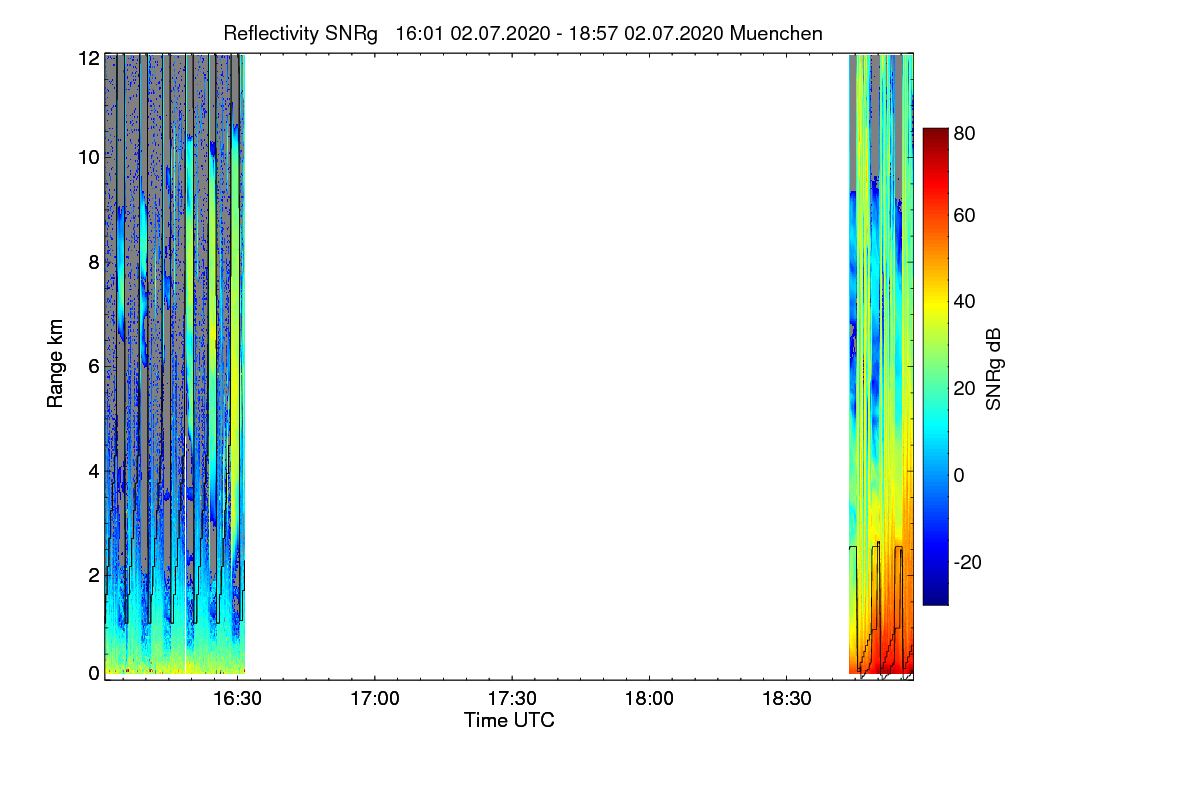Click the 17:30 time tick label
Image resolution: width=1200 pixels, height=800 pixels.
pos(512,697)
